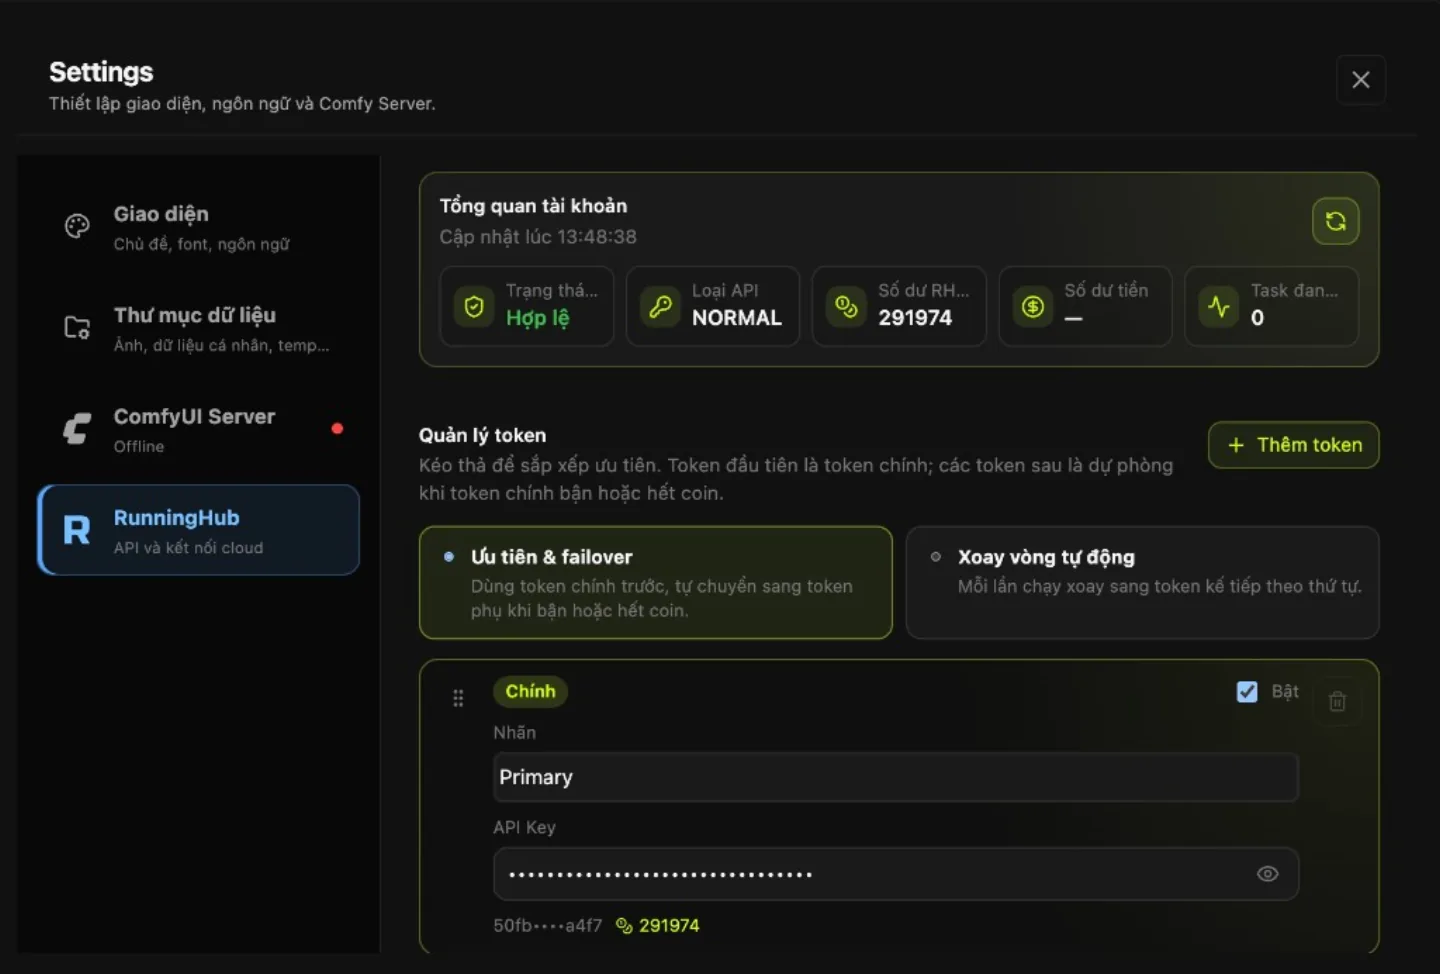
Task: Click the Chính badge
Action: point(530,691)
